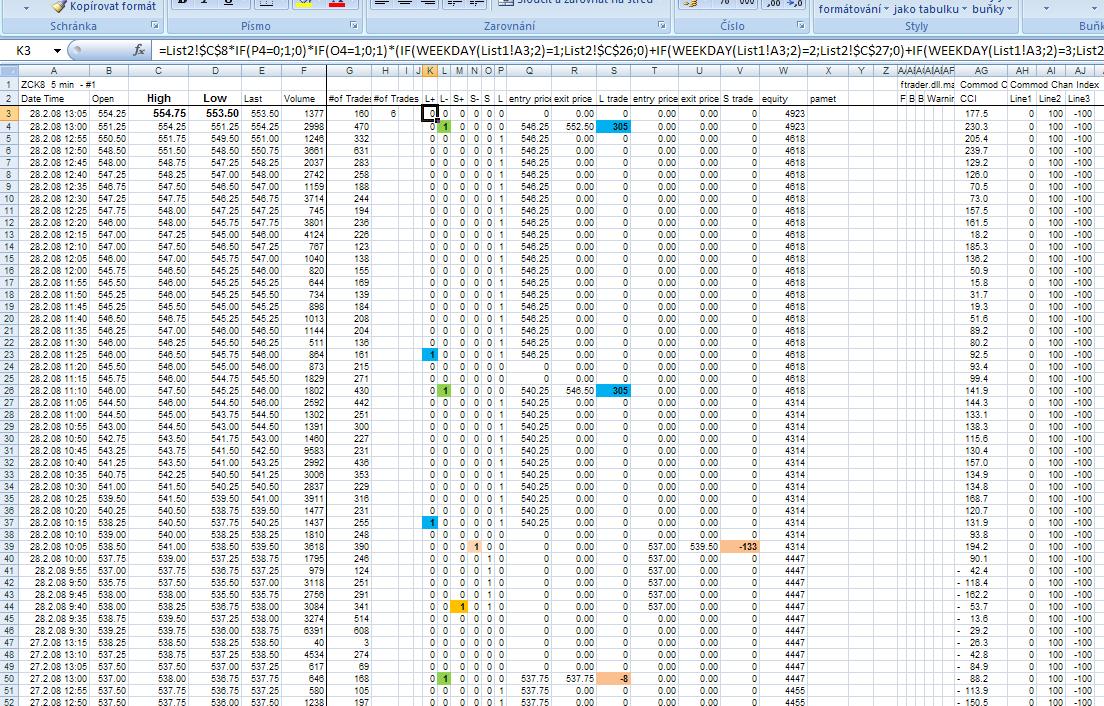This screenshot has height=706, width=1104.
Task: Click the Name Box showing K3
Action: [25, 50]
